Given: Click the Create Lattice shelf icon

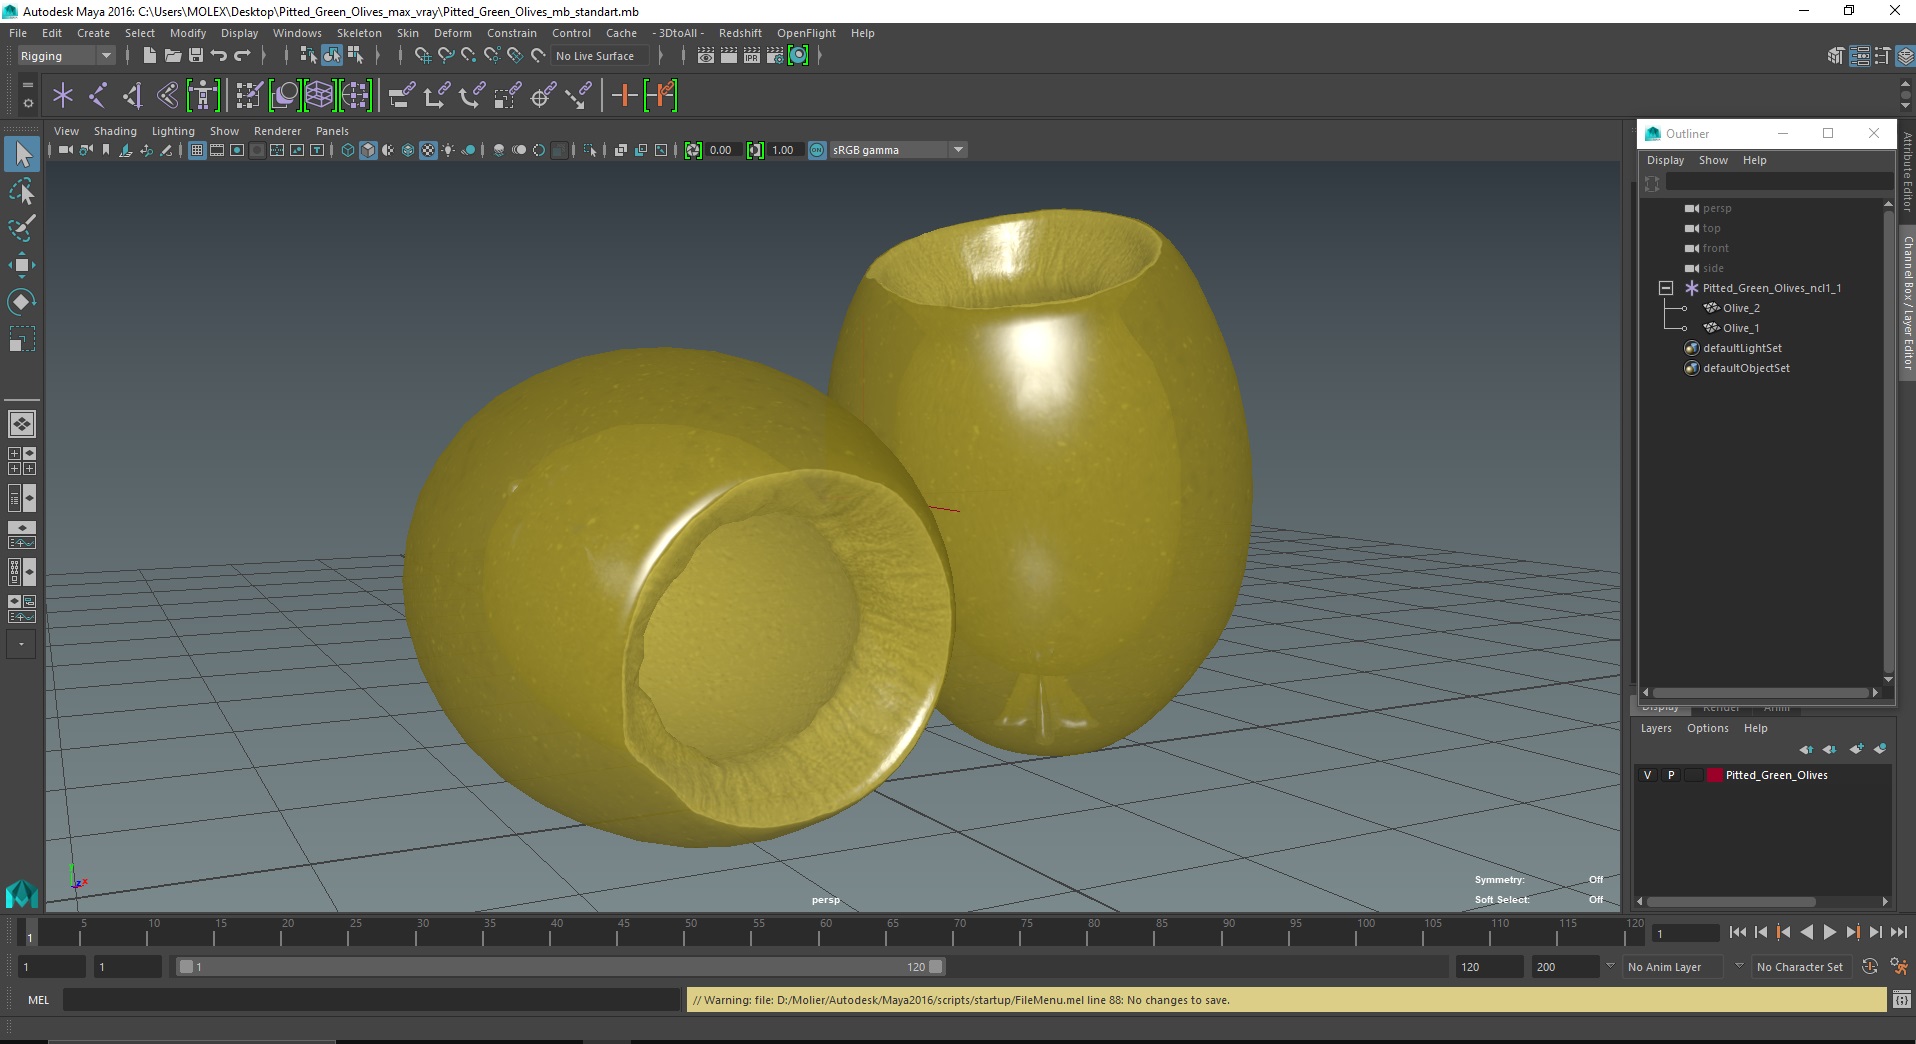Looking at the screenshot, I should [x=319, y=96].
